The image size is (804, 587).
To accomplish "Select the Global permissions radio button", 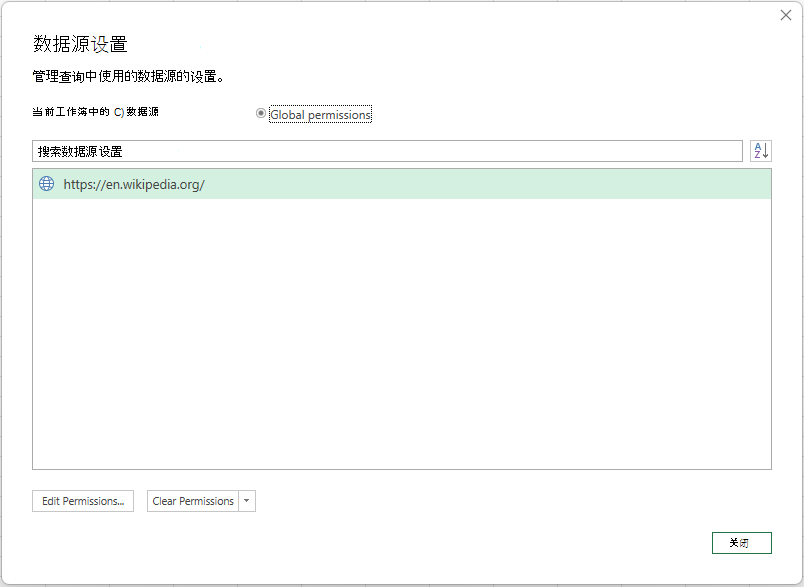I will coord(260,113).
